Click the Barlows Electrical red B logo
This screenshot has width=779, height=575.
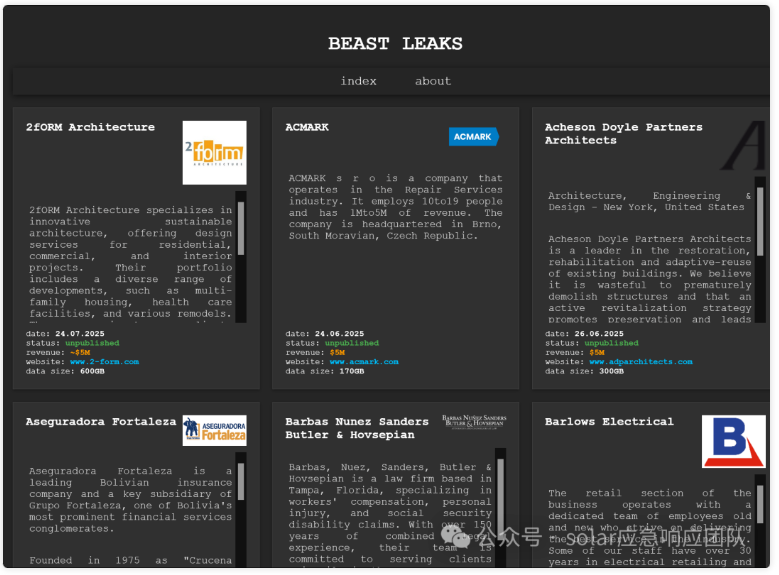[x=733, y=442]
